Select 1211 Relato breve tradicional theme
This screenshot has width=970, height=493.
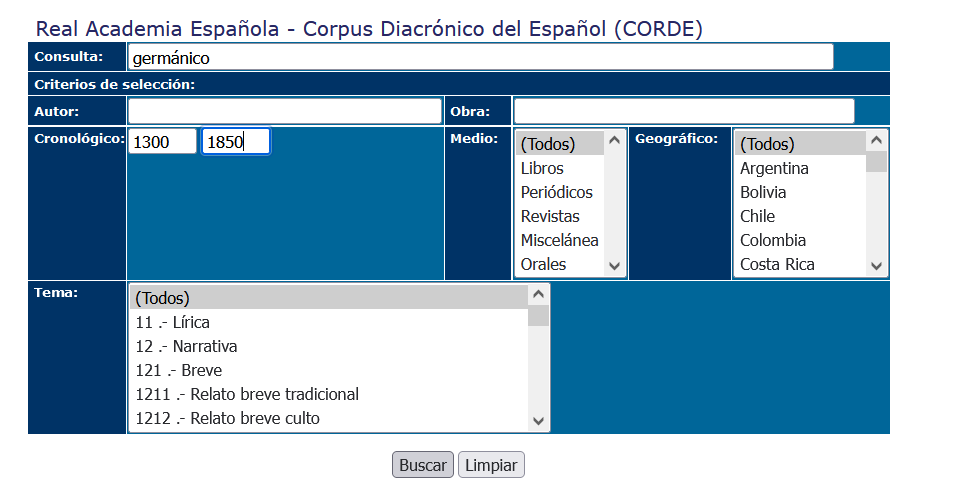tap(247, 394)
